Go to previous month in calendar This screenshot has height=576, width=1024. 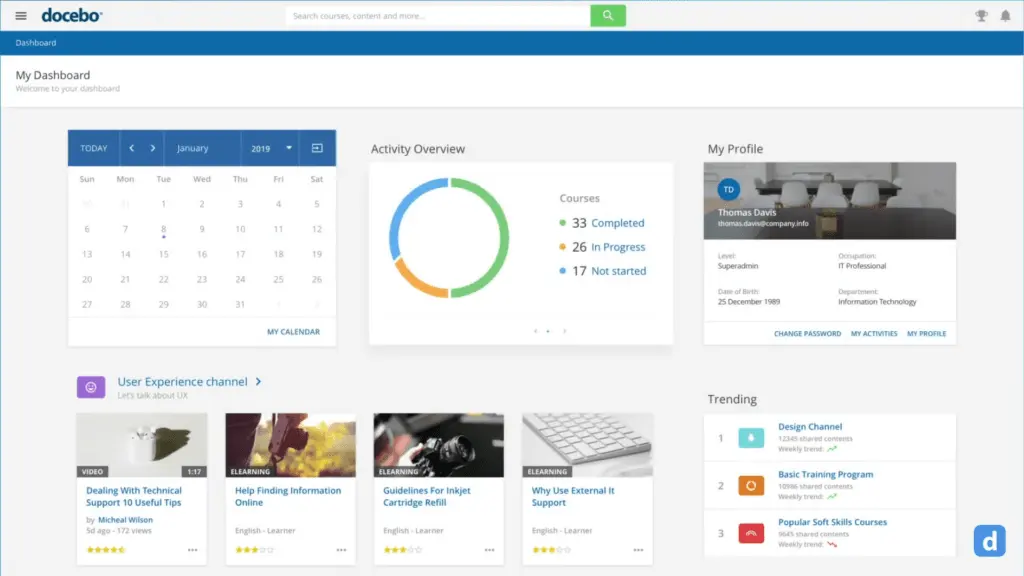point(131,148)
